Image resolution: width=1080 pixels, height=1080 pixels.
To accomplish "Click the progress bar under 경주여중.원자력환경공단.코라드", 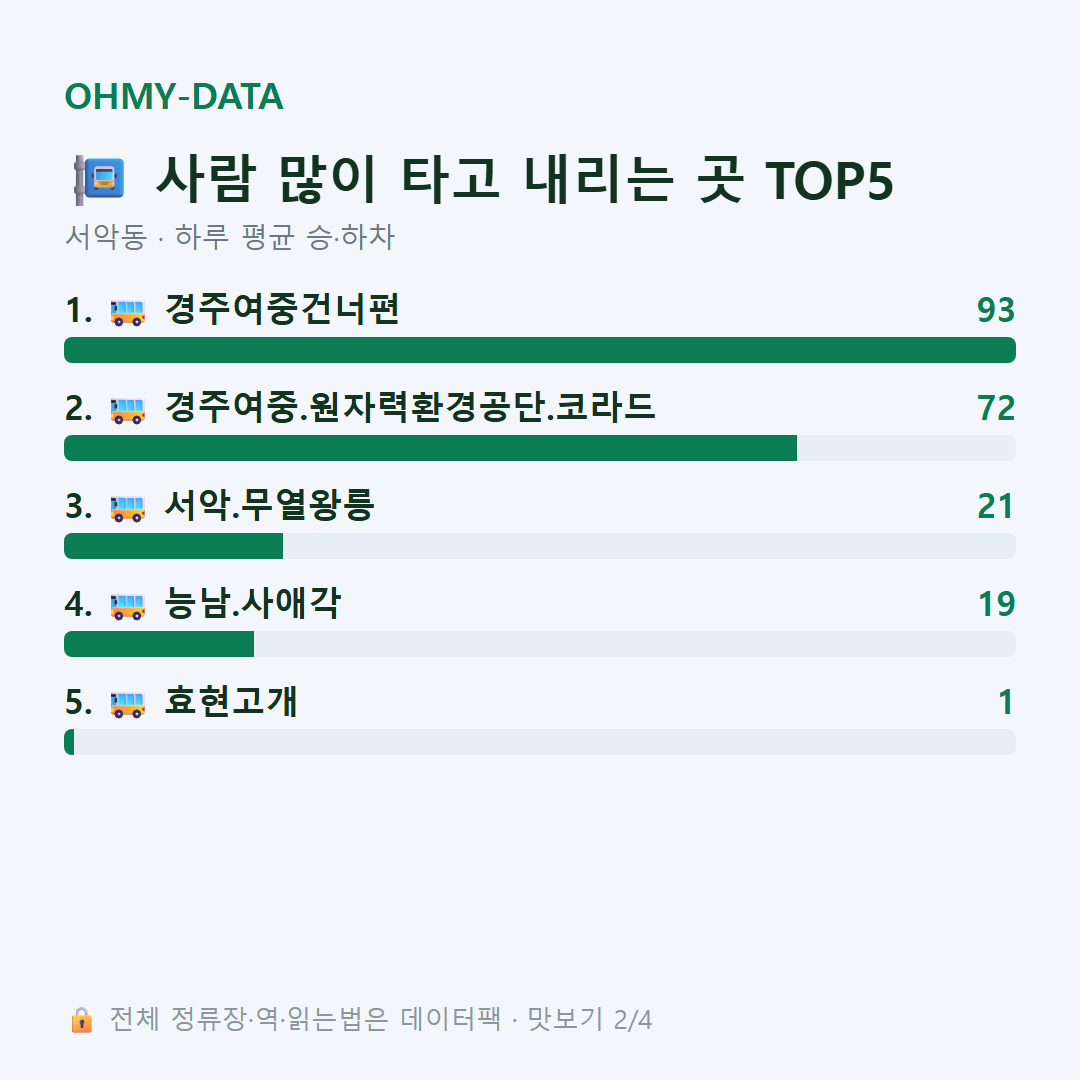I will [x=540, y=448].
